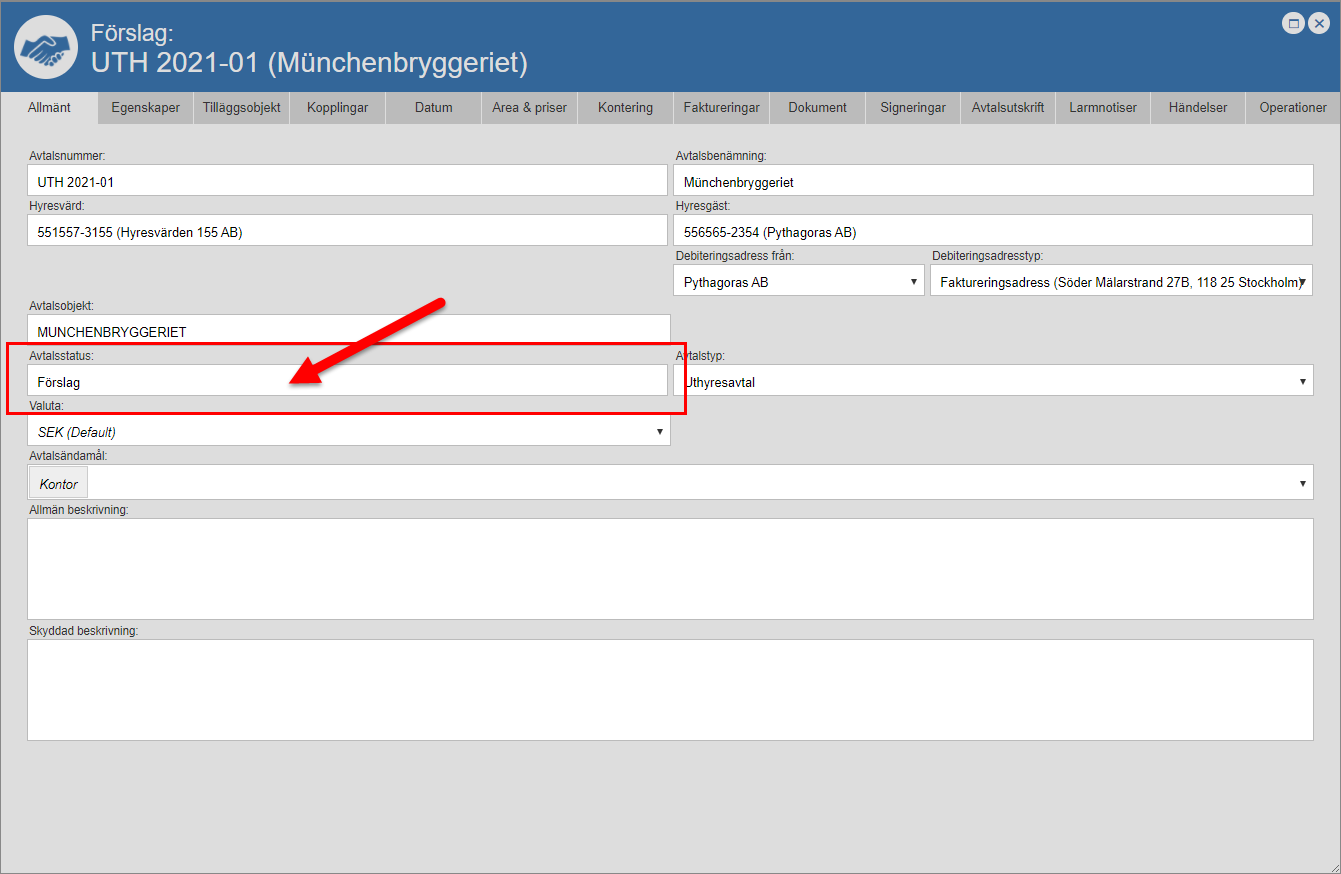
Task: Expand the Avtalsändamål dropdown arrow
Action: point(1302,484)
